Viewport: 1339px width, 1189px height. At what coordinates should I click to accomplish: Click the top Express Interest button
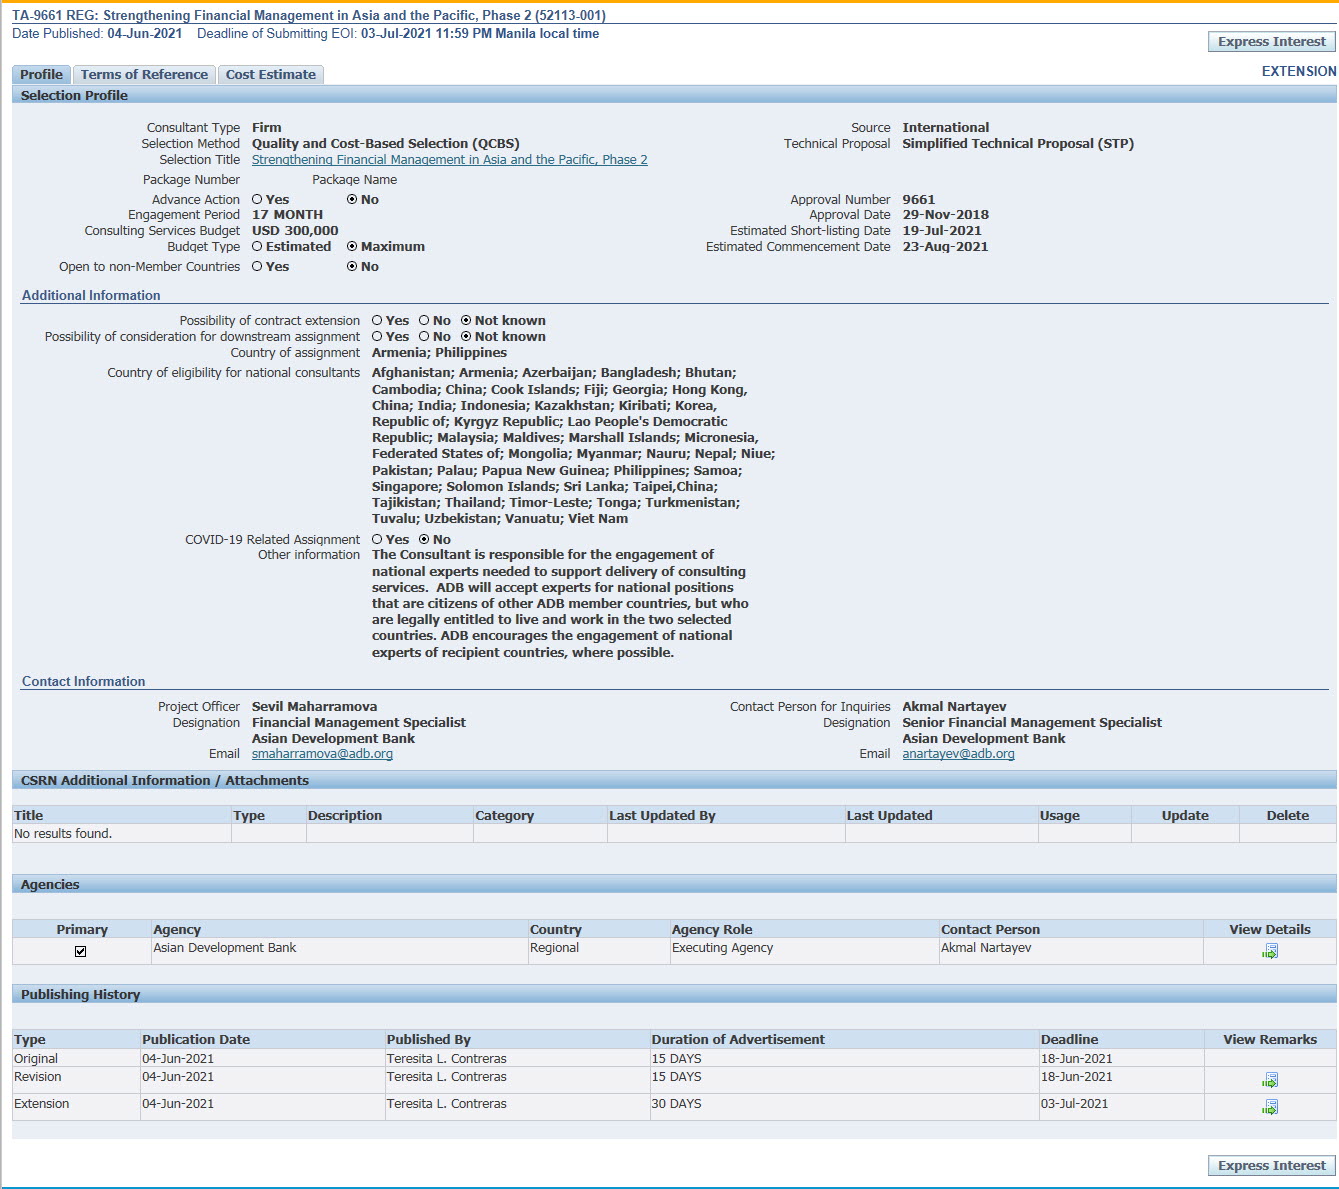pos(1271,42)
